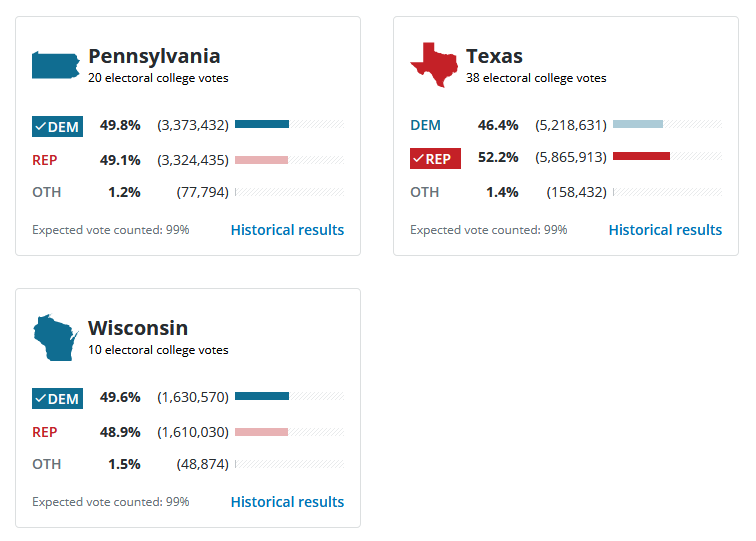Click the REP label in Pennsylvania's card
Viewport: 756px width, 541px height.
pos(45,160)
